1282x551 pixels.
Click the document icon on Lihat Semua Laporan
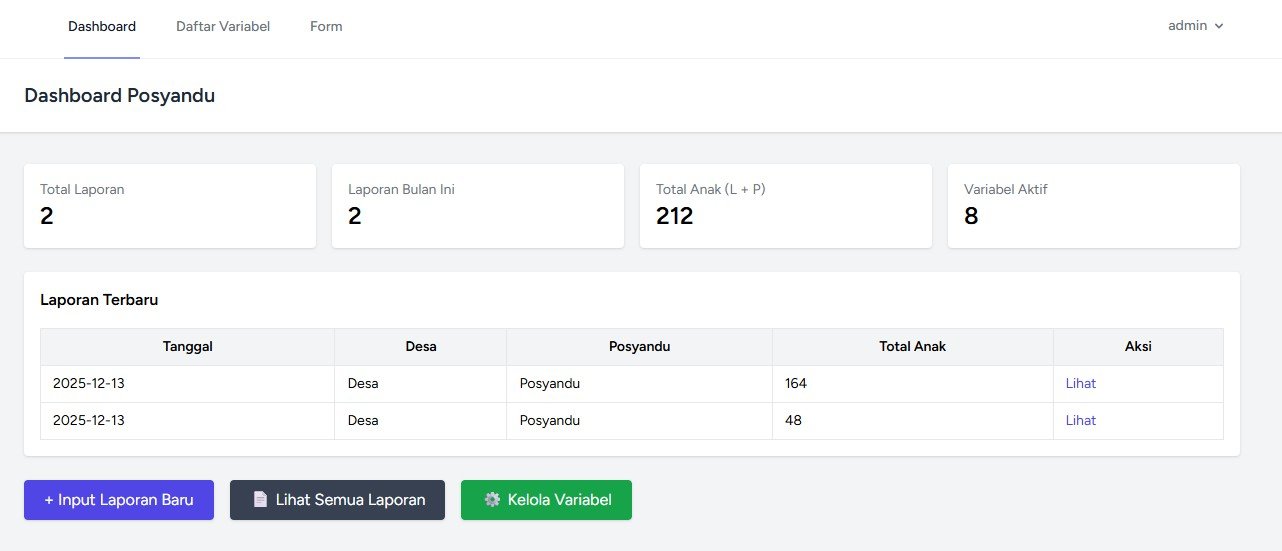pos(260,500)
